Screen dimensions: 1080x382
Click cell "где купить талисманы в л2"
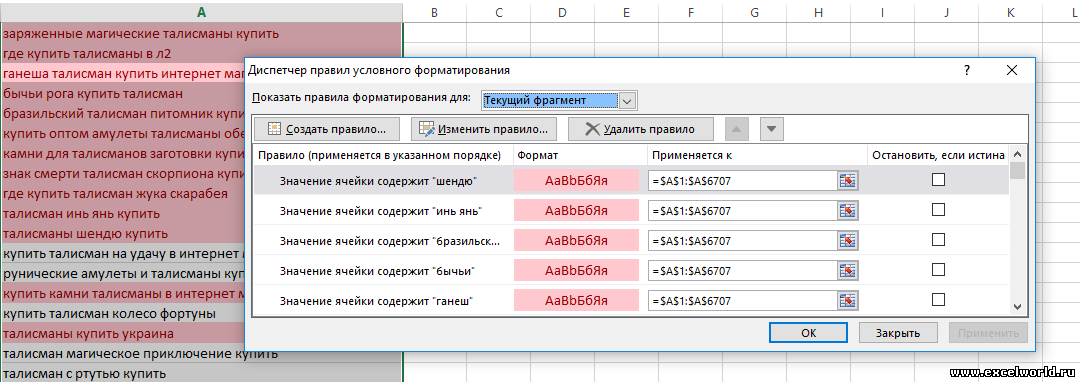[x=201, y=54]
